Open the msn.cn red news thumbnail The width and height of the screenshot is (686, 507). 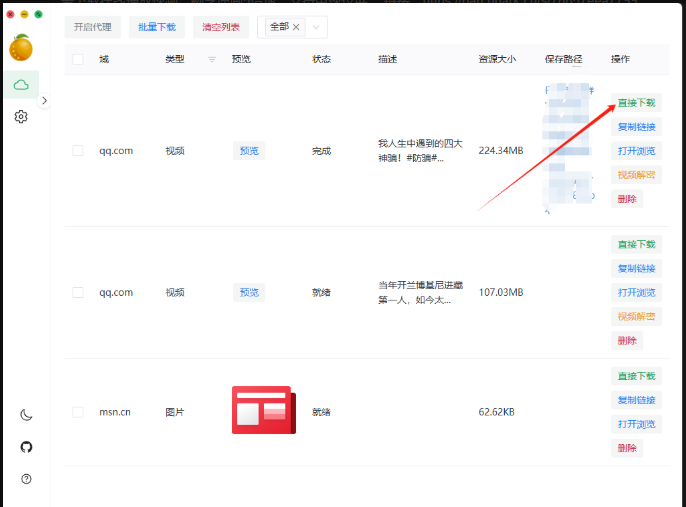(264, 410)
